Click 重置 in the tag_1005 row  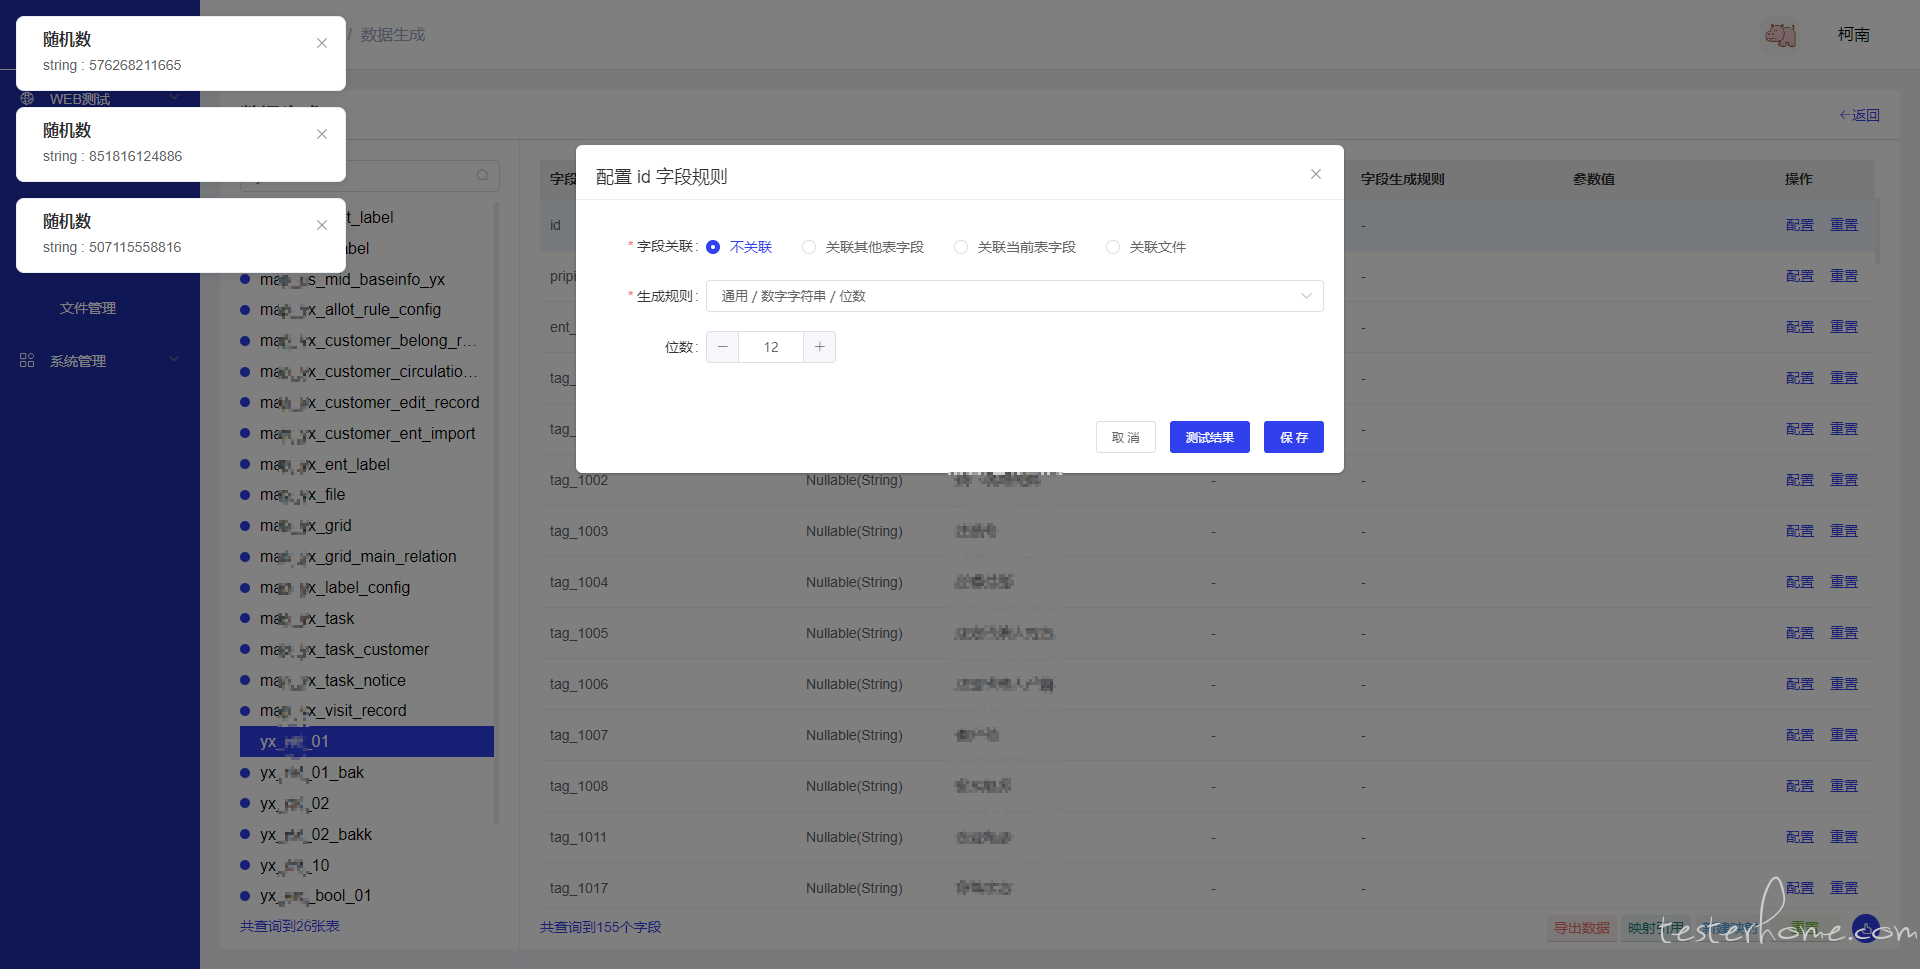[1844, 633]
